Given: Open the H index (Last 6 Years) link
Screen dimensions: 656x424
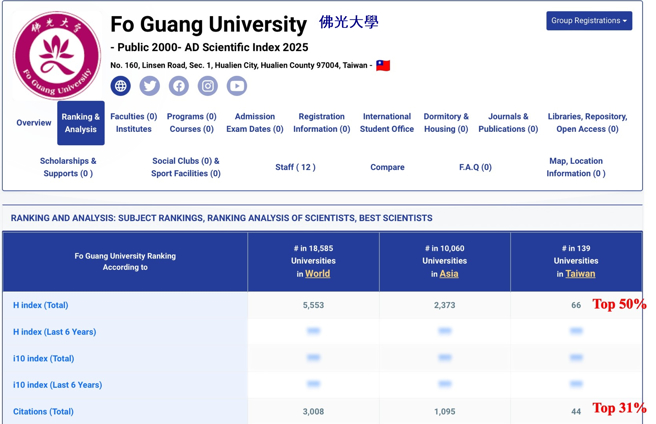Looking at the screenshot, I should pyautogui.click(x=54, y=332).
